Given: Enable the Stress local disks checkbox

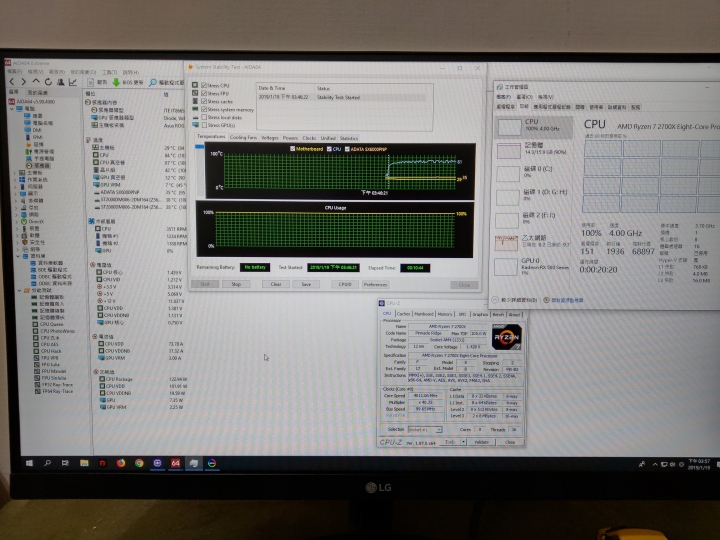Looking at the screenshot, I should (x=204, y=117).
